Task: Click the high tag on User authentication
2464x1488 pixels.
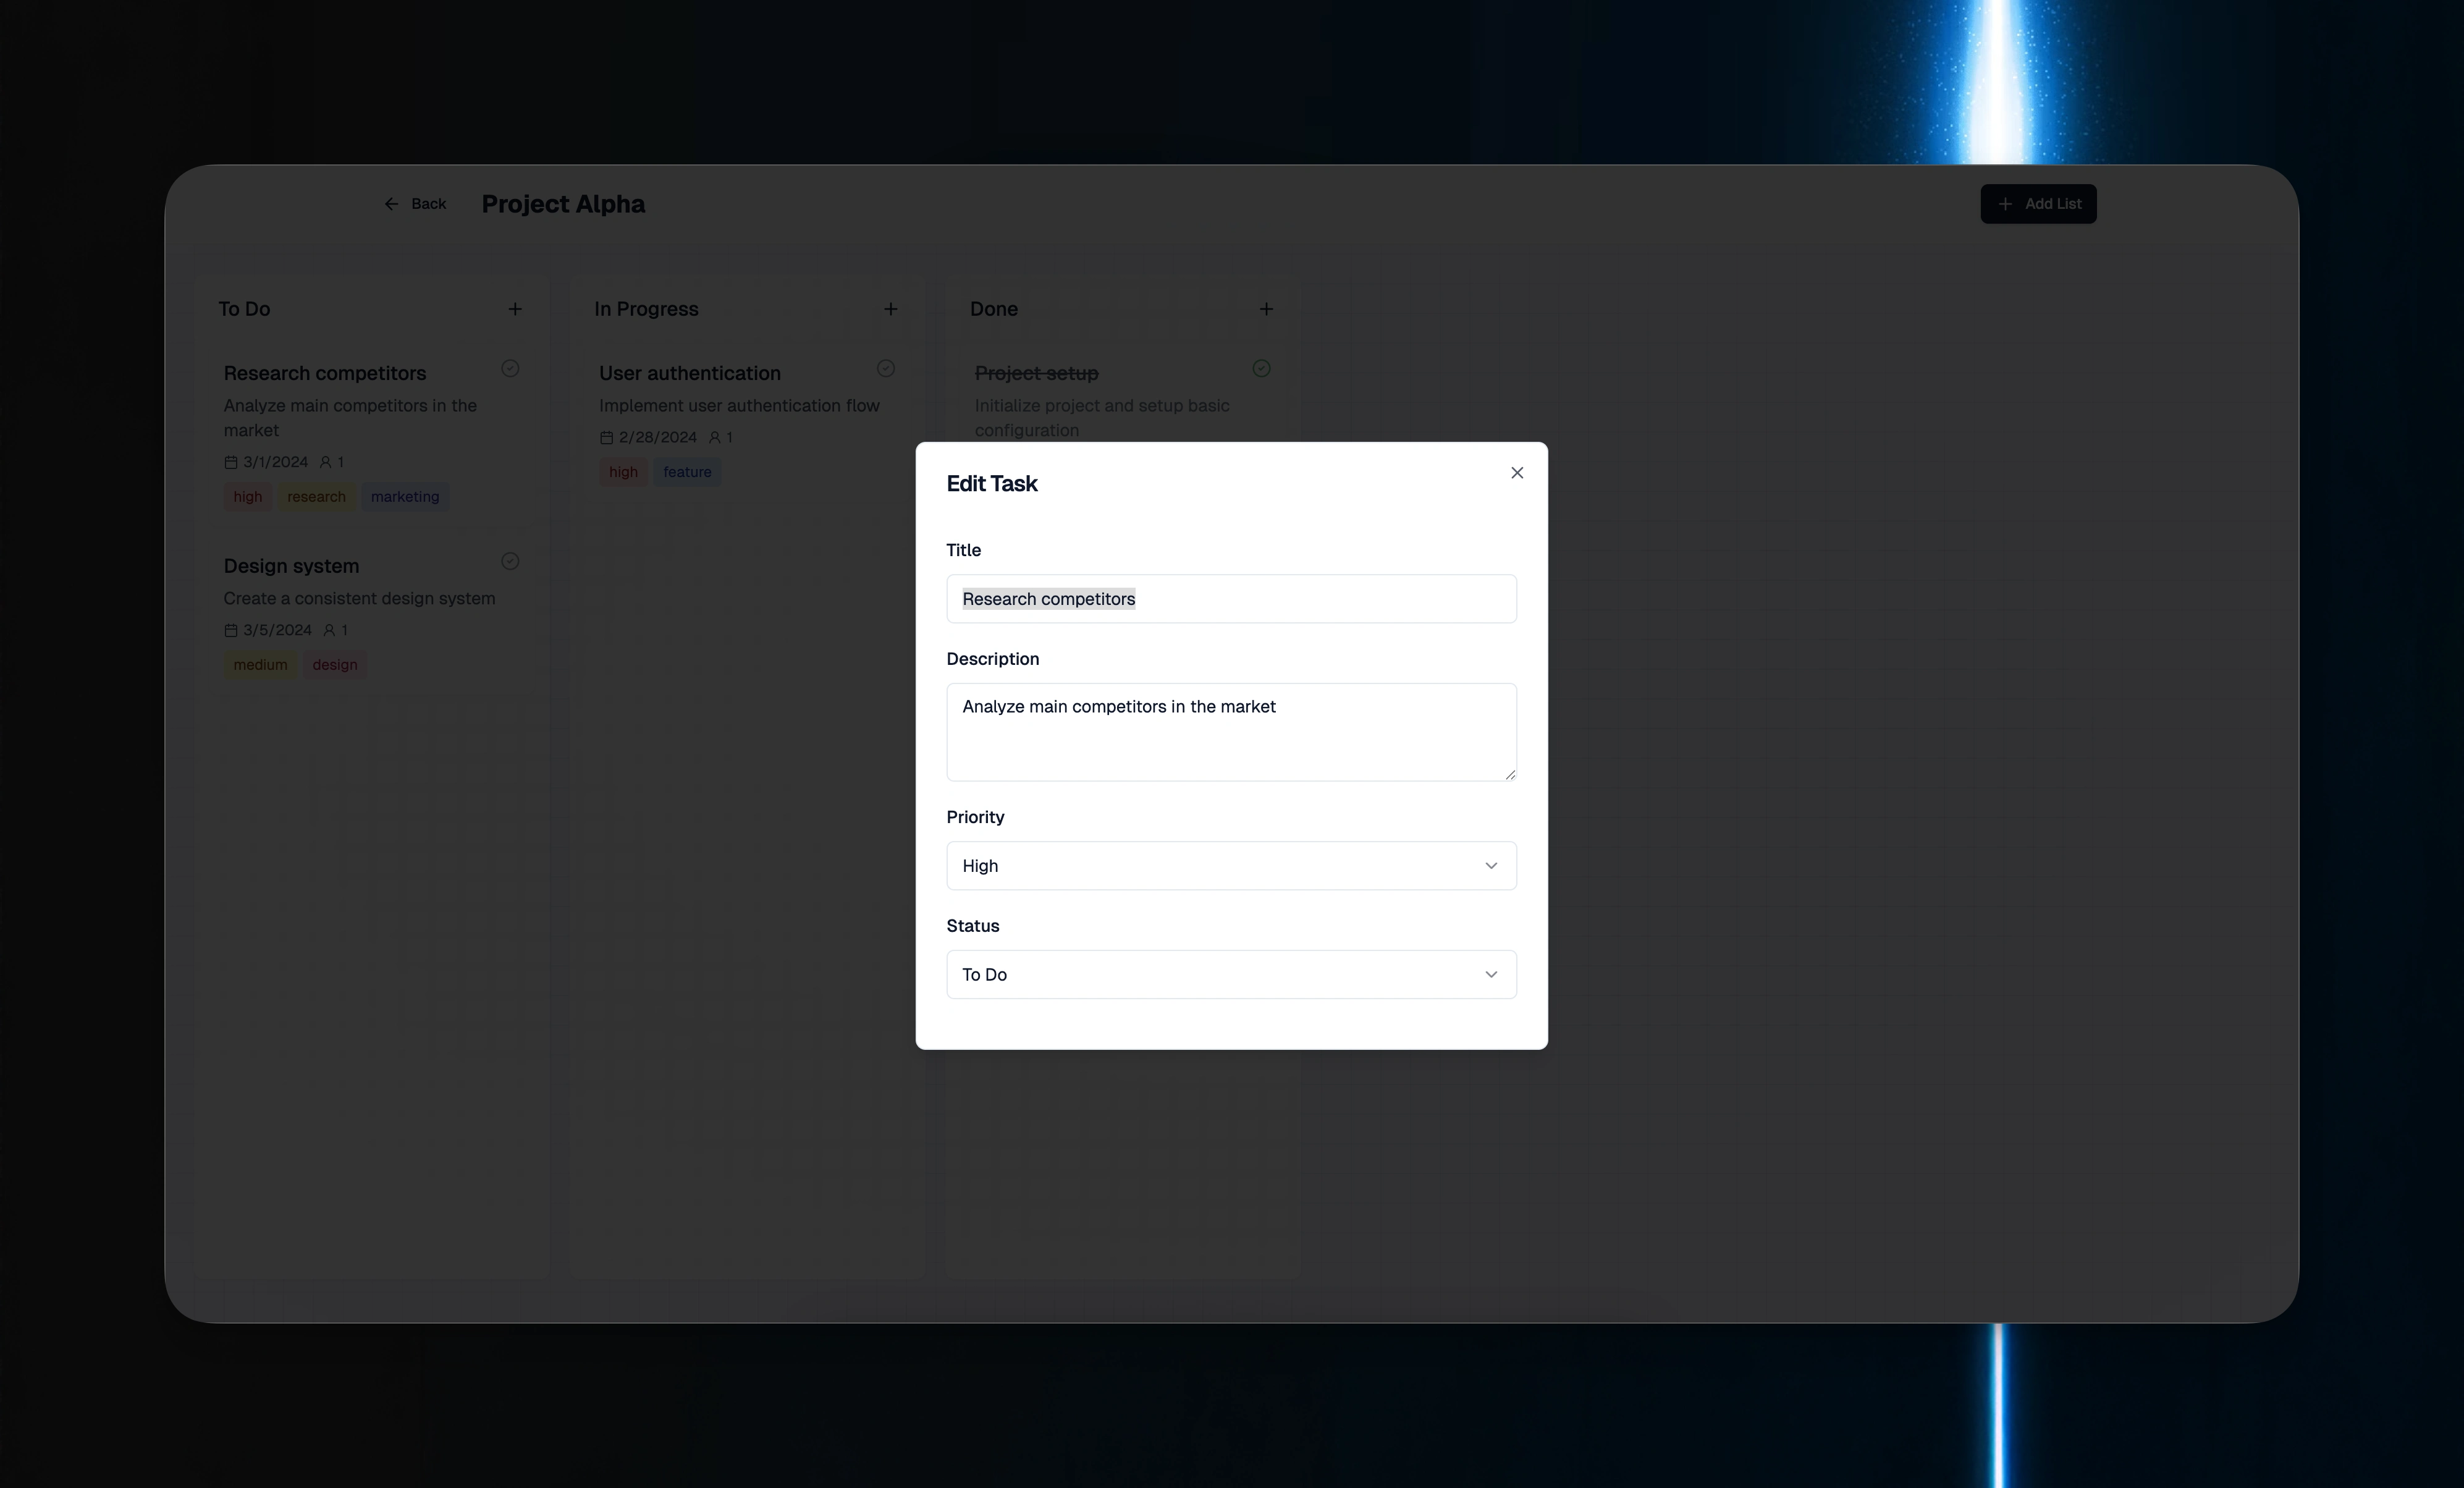Action: [623, 472]
